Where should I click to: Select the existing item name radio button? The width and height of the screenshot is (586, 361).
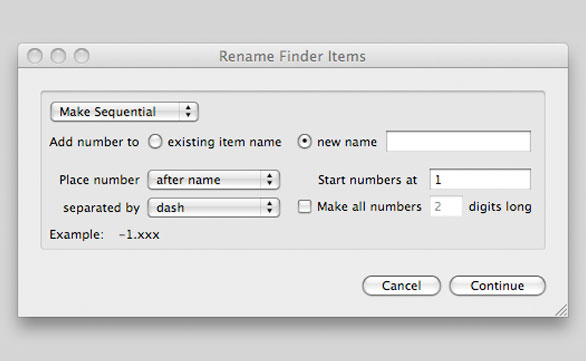click(155, 142)
